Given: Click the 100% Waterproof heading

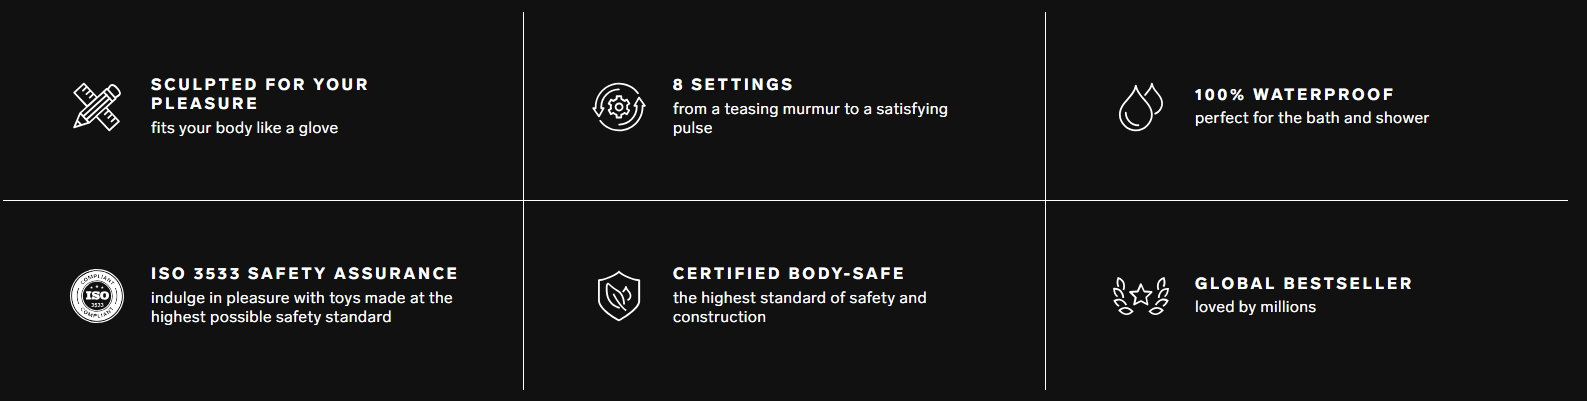Looking at the screenshot, I should coord(1294,95).
